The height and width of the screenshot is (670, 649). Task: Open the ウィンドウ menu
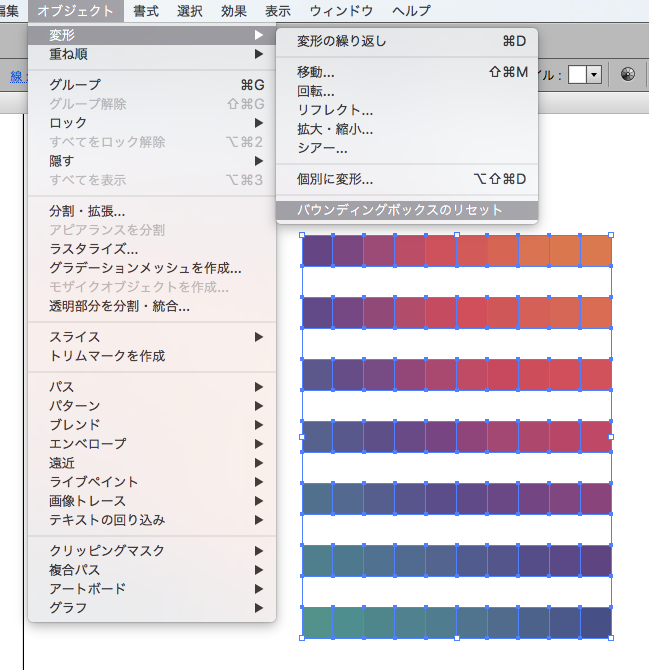pyautogui.click(x=341, y=11)
